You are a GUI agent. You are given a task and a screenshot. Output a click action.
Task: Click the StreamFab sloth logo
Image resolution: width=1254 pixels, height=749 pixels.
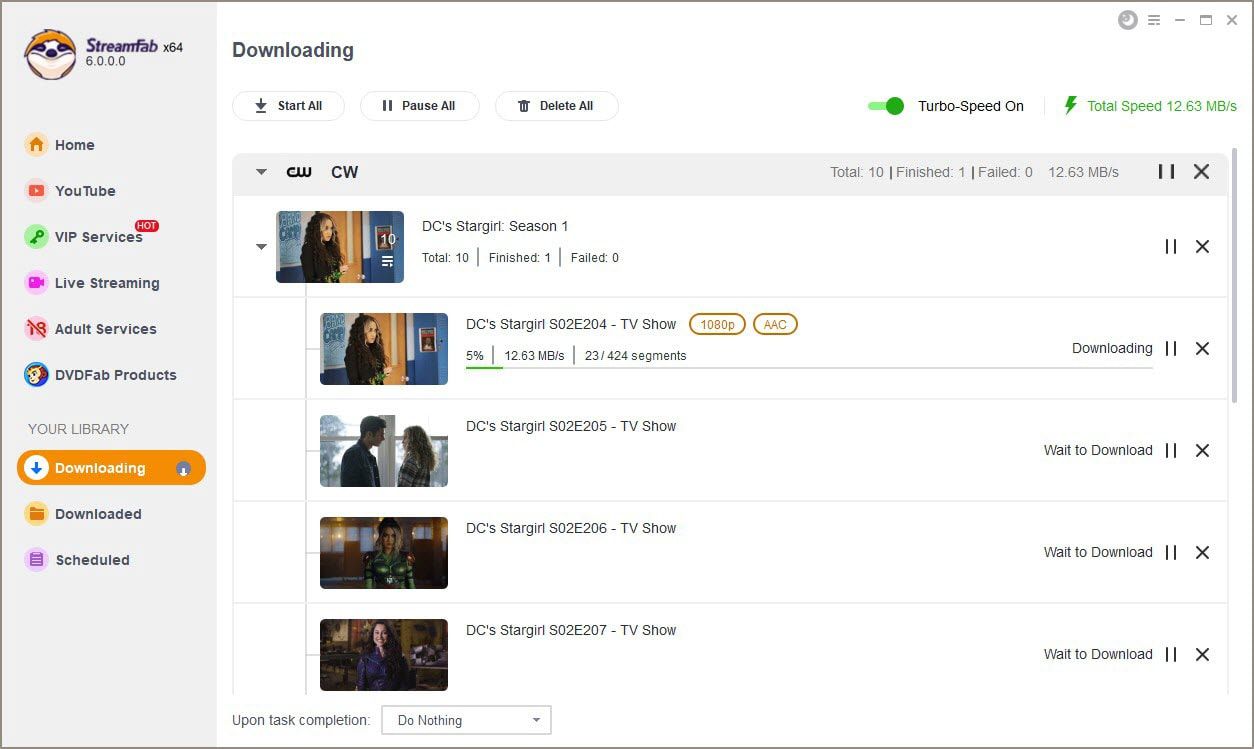[x=50, y=53]
